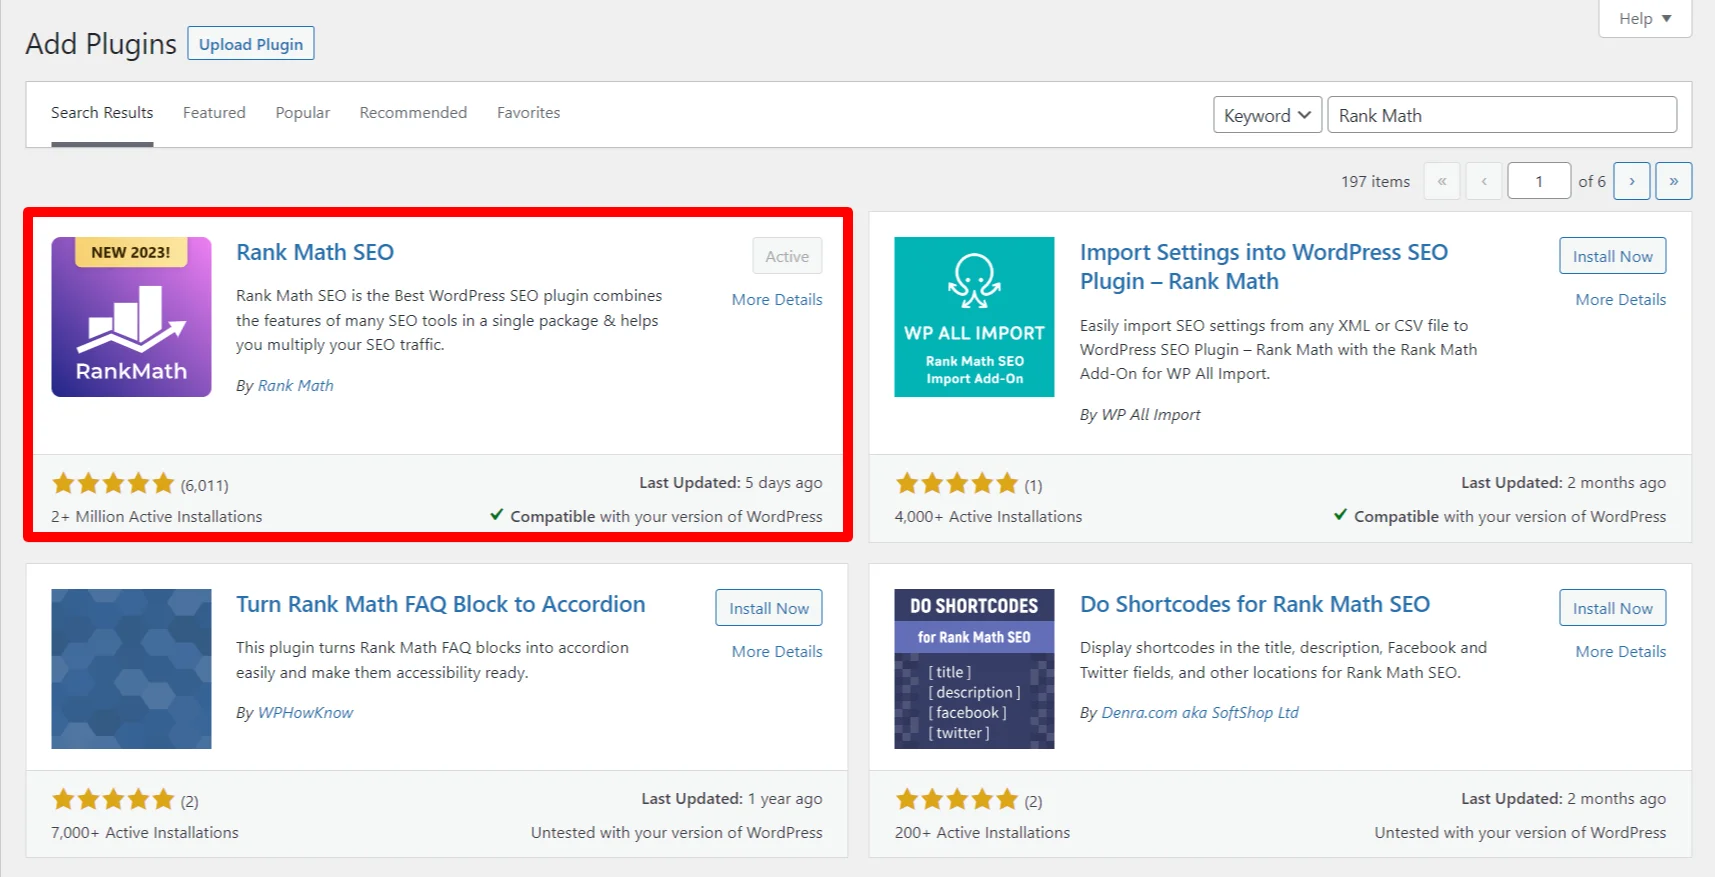
Task: Open Do Shortcodes for Rank Math SEO title
Action: 1255,604
